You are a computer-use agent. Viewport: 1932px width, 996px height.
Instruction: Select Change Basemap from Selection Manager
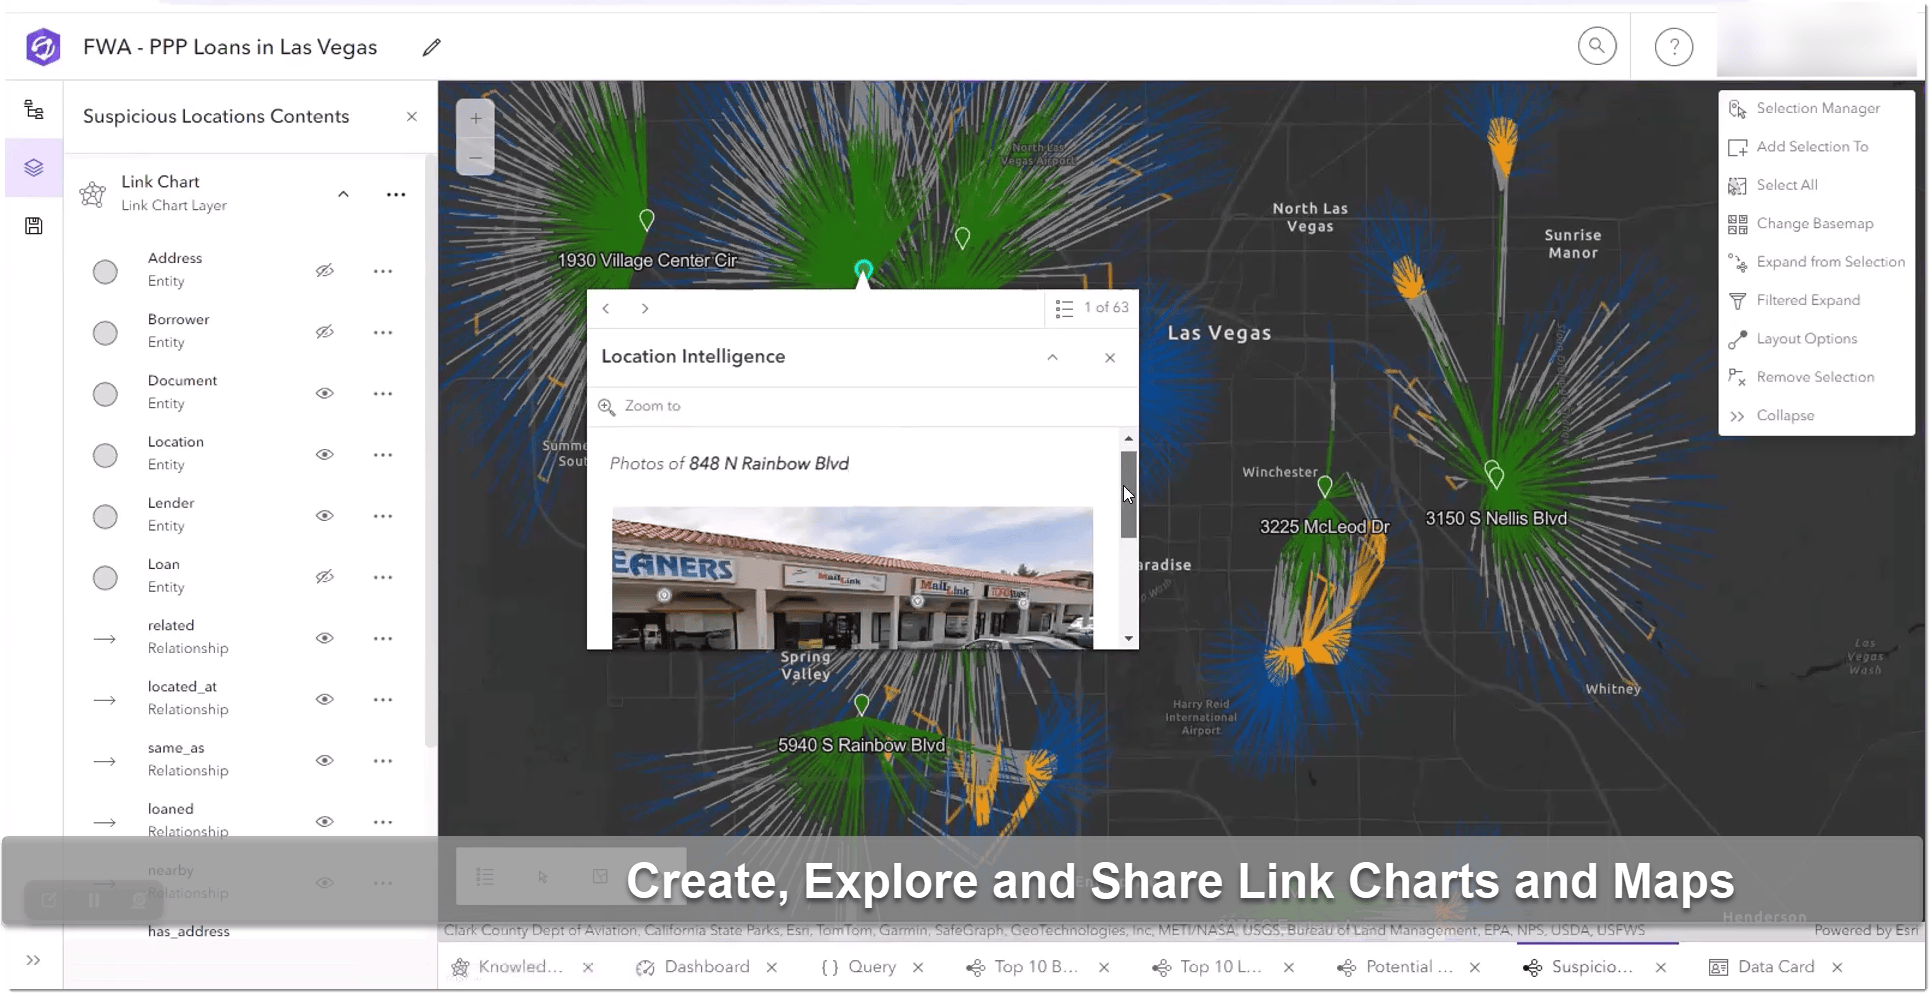[x=1810, y=223]
